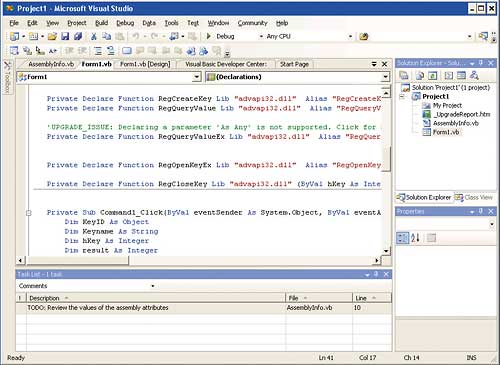Switch to the Form1.vb [Design] tab
The width and height of the screenshot is (500, 365).
tap(145, 64)
